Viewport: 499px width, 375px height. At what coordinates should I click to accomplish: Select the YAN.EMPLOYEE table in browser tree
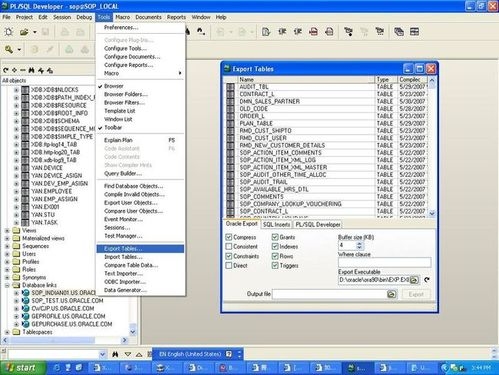click(x=52, y=191)
